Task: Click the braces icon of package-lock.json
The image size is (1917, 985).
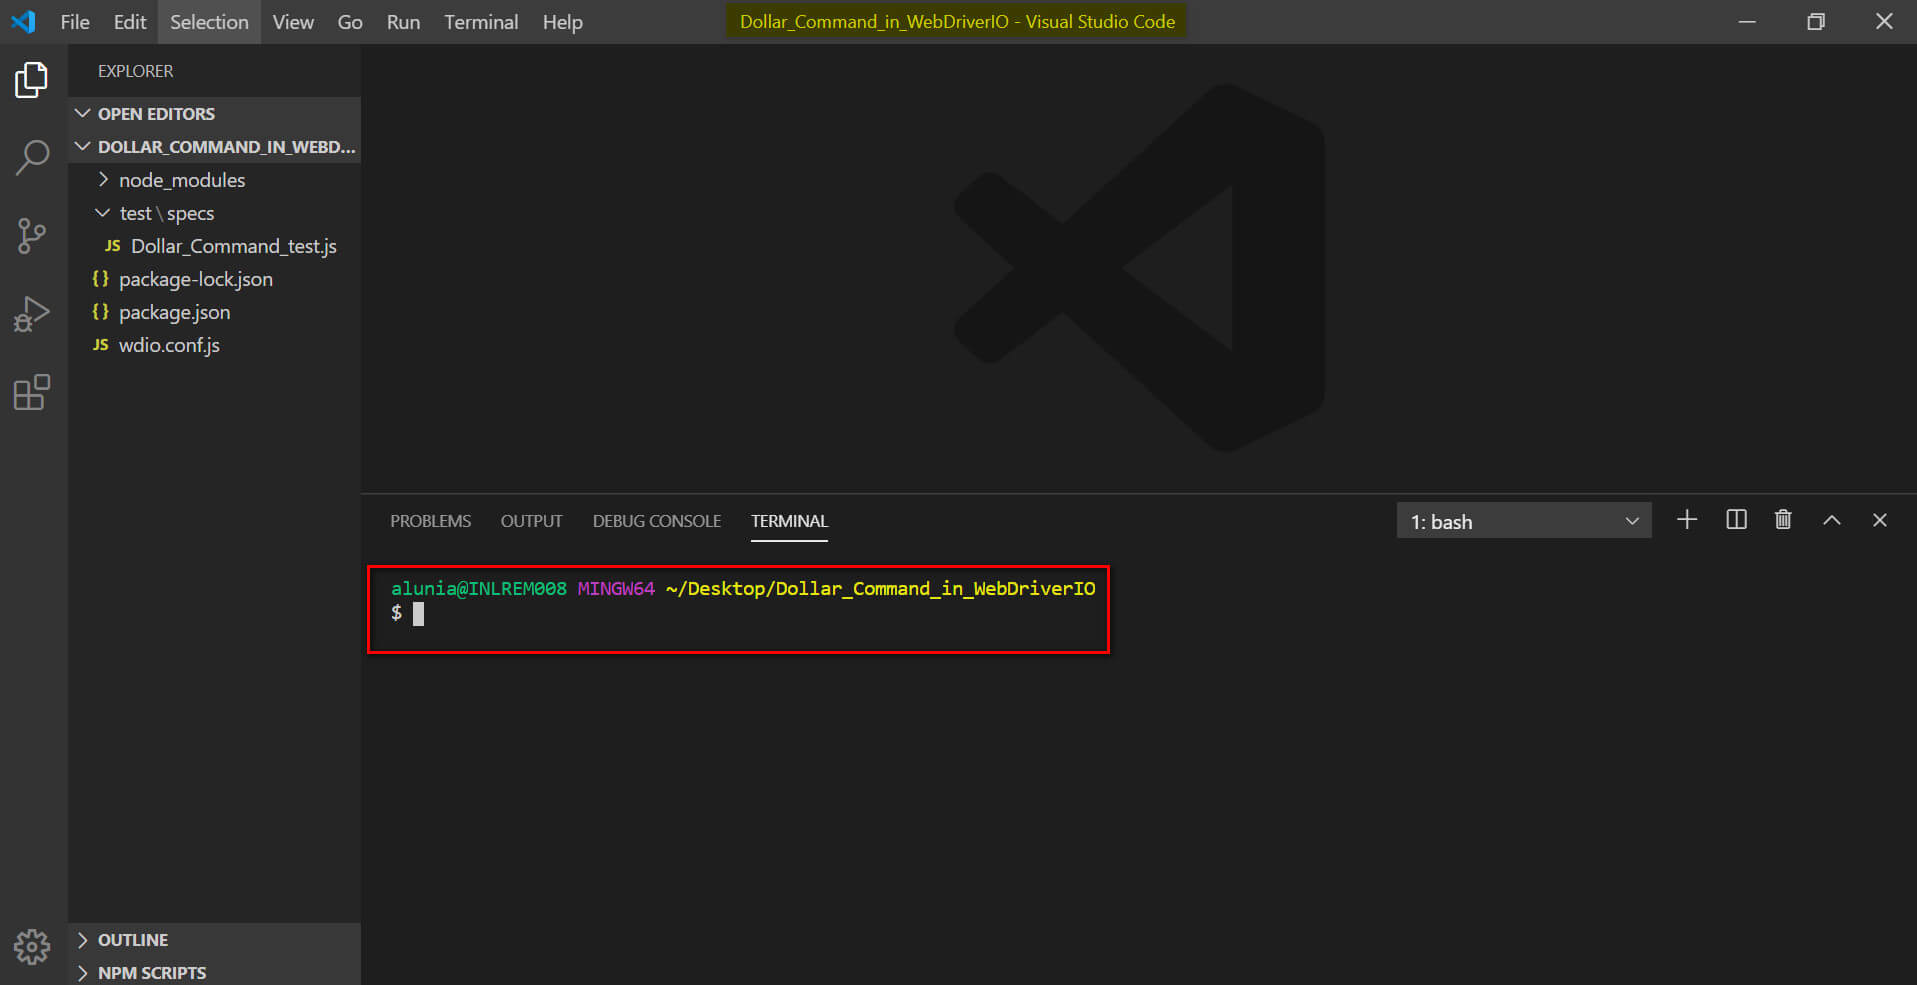Action: coord(100,279)
